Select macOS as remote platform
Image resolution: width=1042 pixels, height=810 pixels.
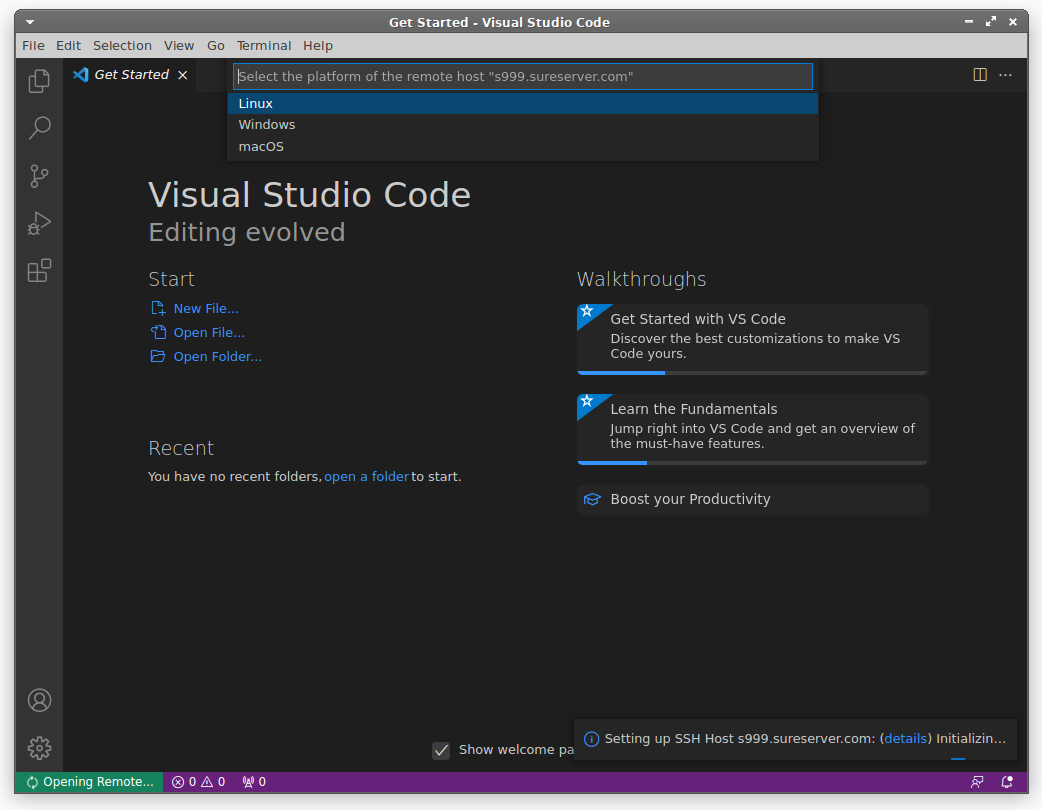pyautogui.click(x=522, y=146)
